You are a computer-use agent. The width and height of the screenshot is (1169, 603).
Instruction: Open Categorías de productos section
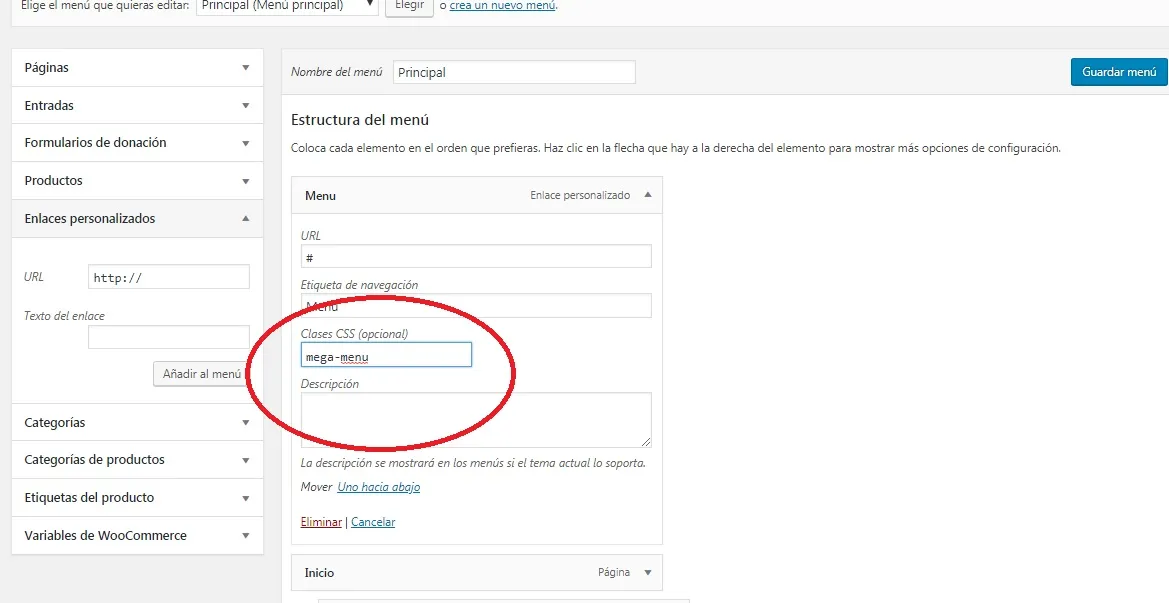pos(245,460)
